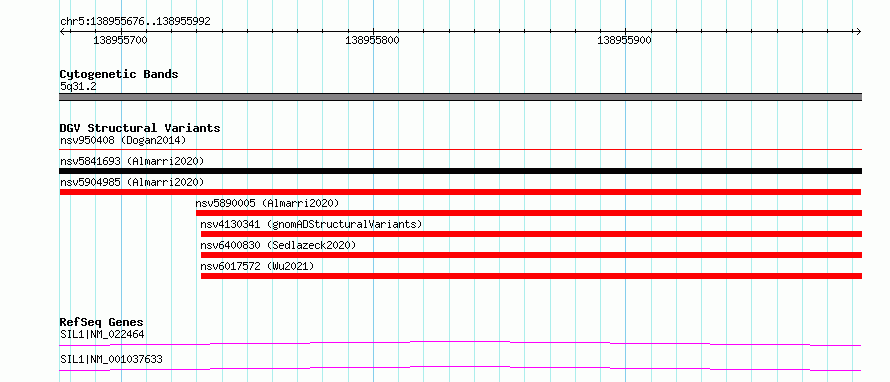This screenshot has height=382, width=890.
Task: Click the chr5:138955676..138955992 region label
Action: click(135, 22)
